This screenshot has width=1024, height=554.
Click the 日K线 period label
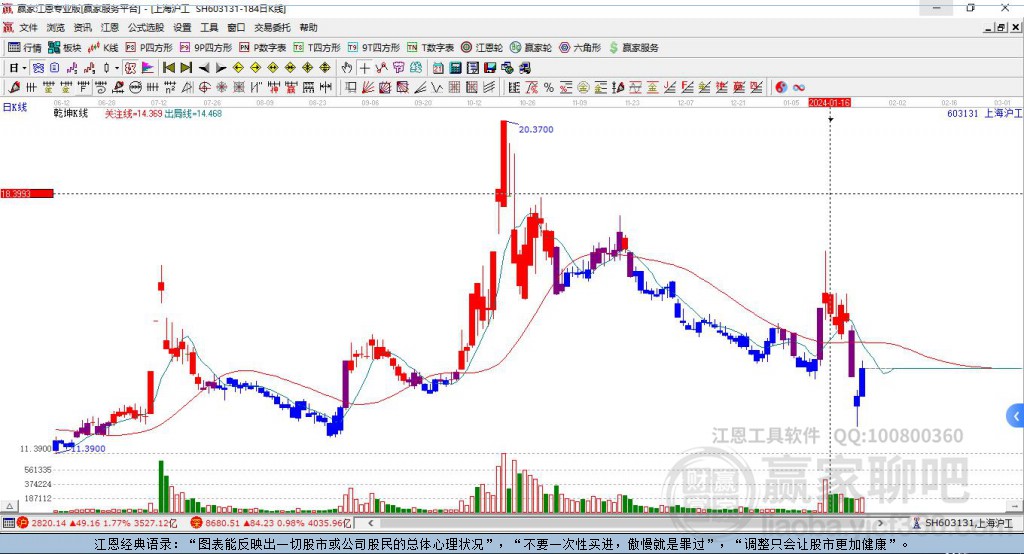[15, 107]
